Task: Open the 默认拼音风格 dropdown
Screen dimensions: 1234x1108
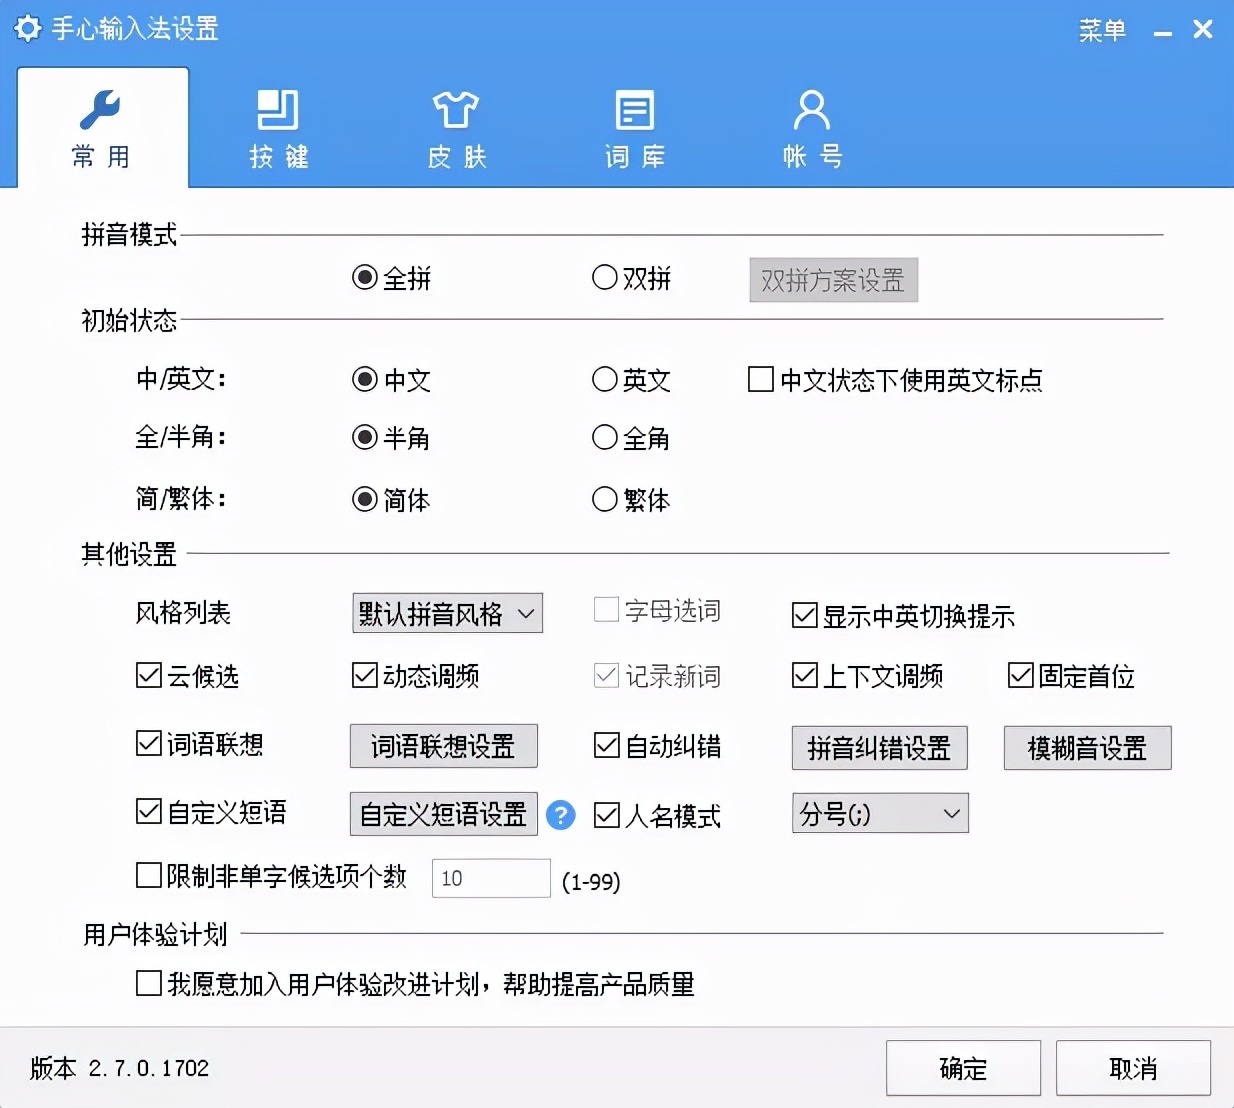Action: coord(447,613)
